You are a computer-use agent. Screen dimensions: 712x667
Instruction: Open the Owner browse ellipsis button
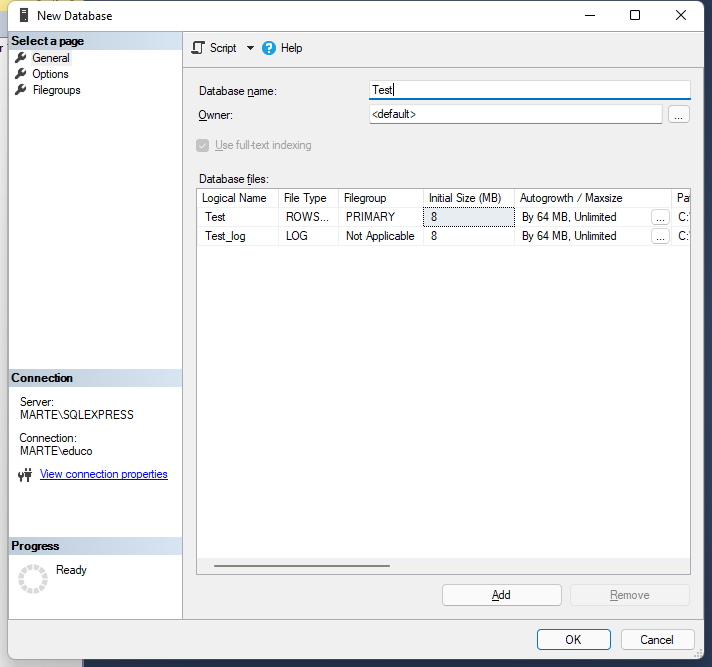(678, 114)
